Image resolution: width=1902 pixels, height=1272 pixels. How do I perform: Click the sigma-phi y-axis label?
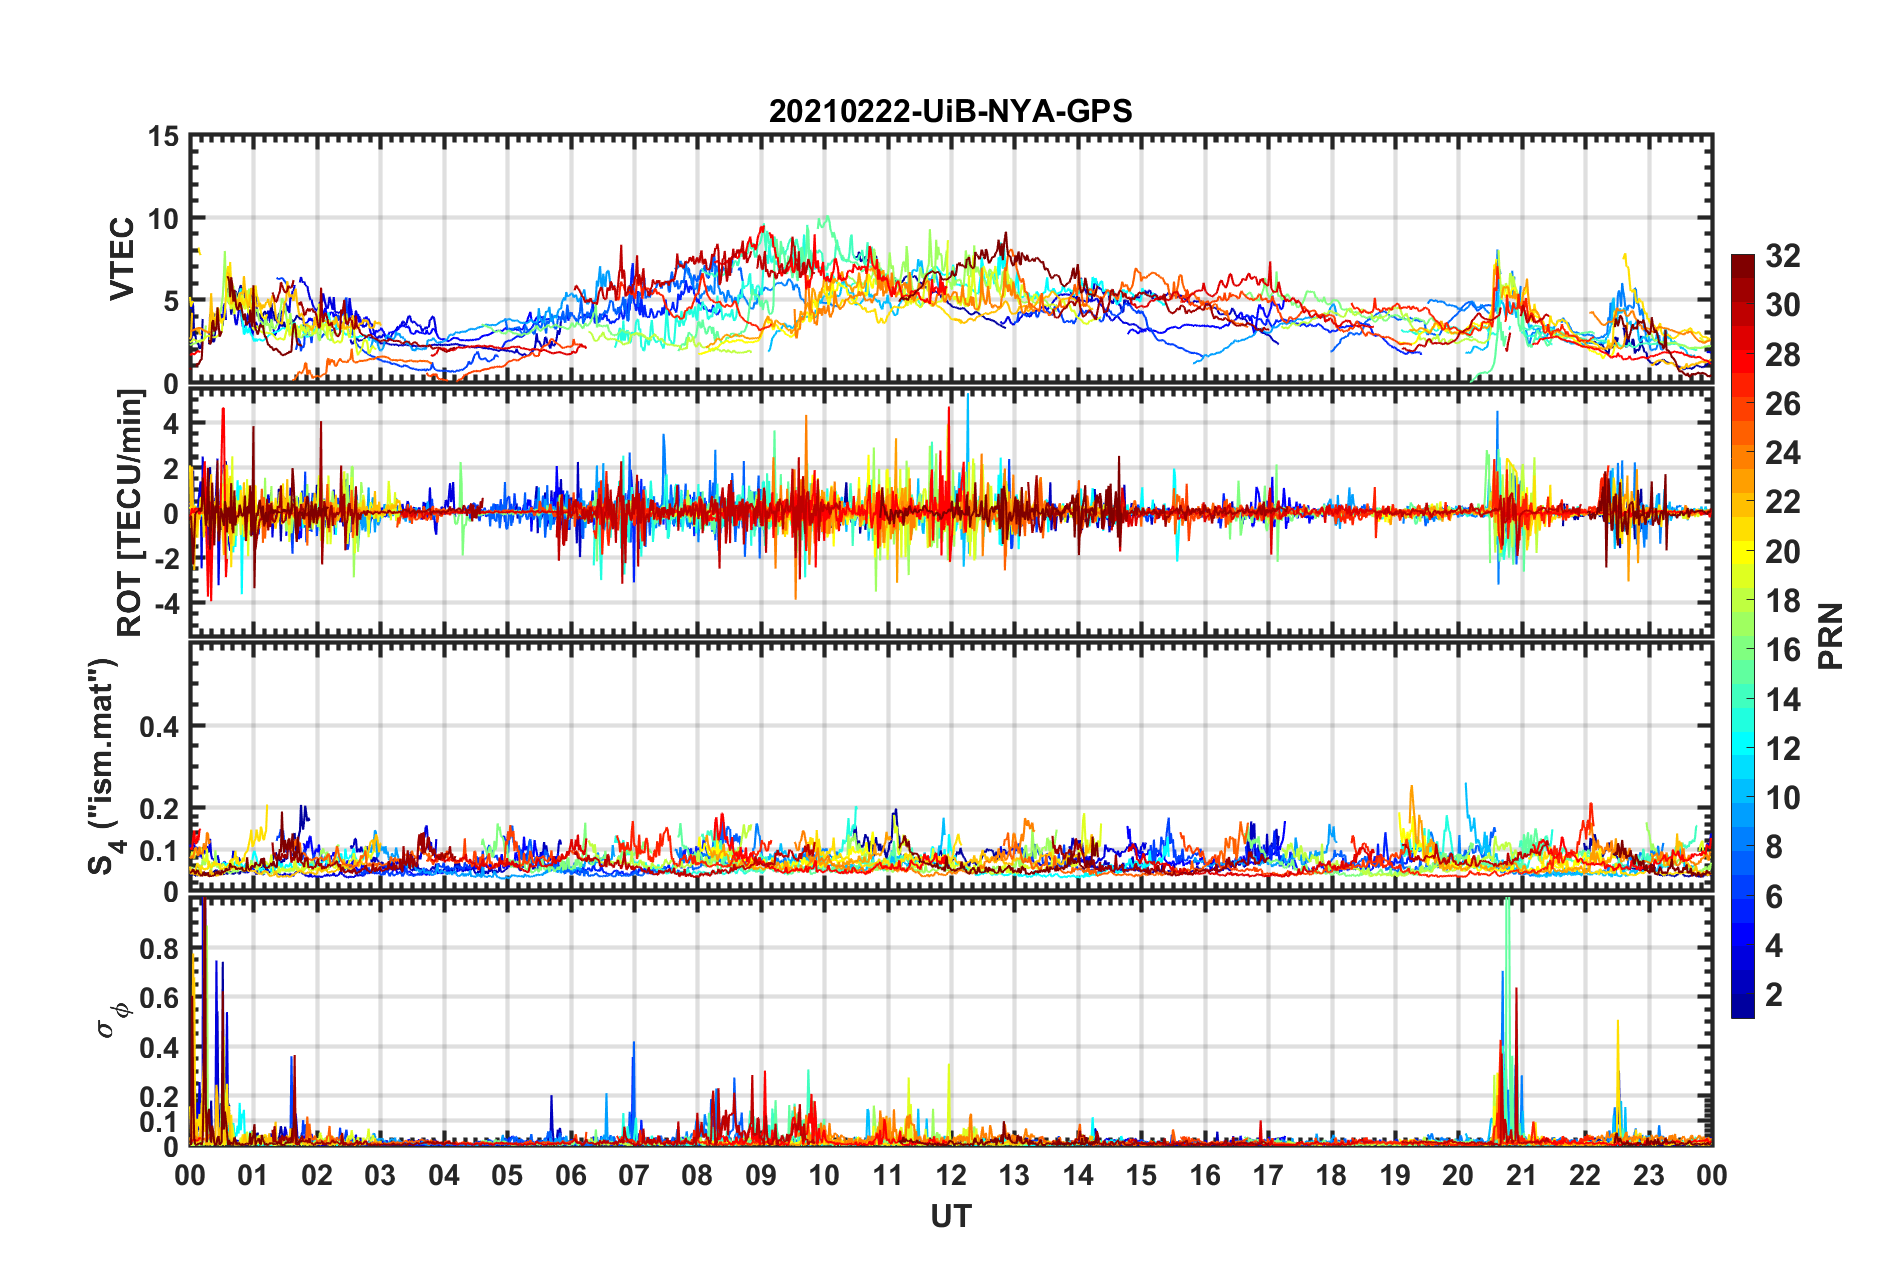click(113, 1020)
